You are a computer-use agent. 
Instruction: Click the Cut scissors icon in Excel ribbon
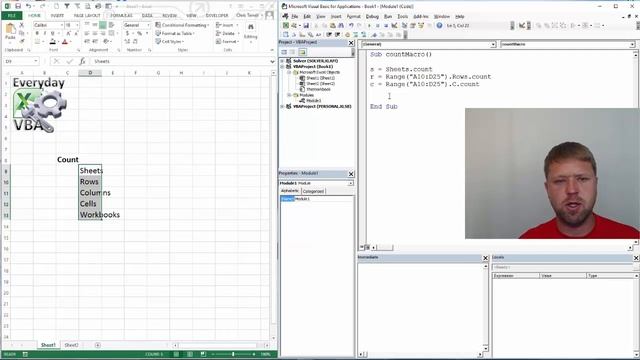pyautogui.click(x=22, y=25)
